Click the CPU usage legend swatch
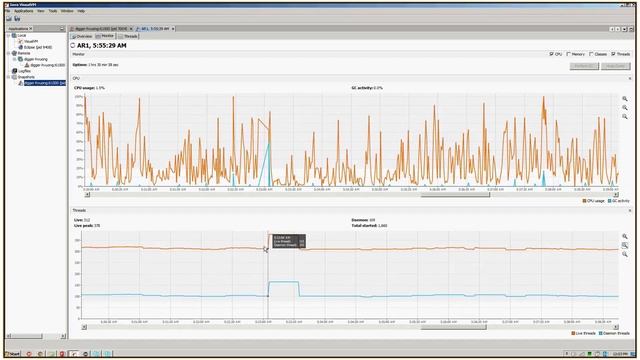This screenshot has width=640, height=360. (x=584, y=201)
